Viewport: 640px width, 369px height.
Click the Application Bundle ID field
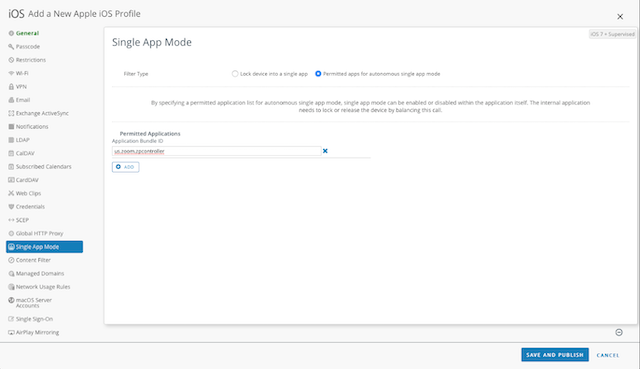click(217, 151)
